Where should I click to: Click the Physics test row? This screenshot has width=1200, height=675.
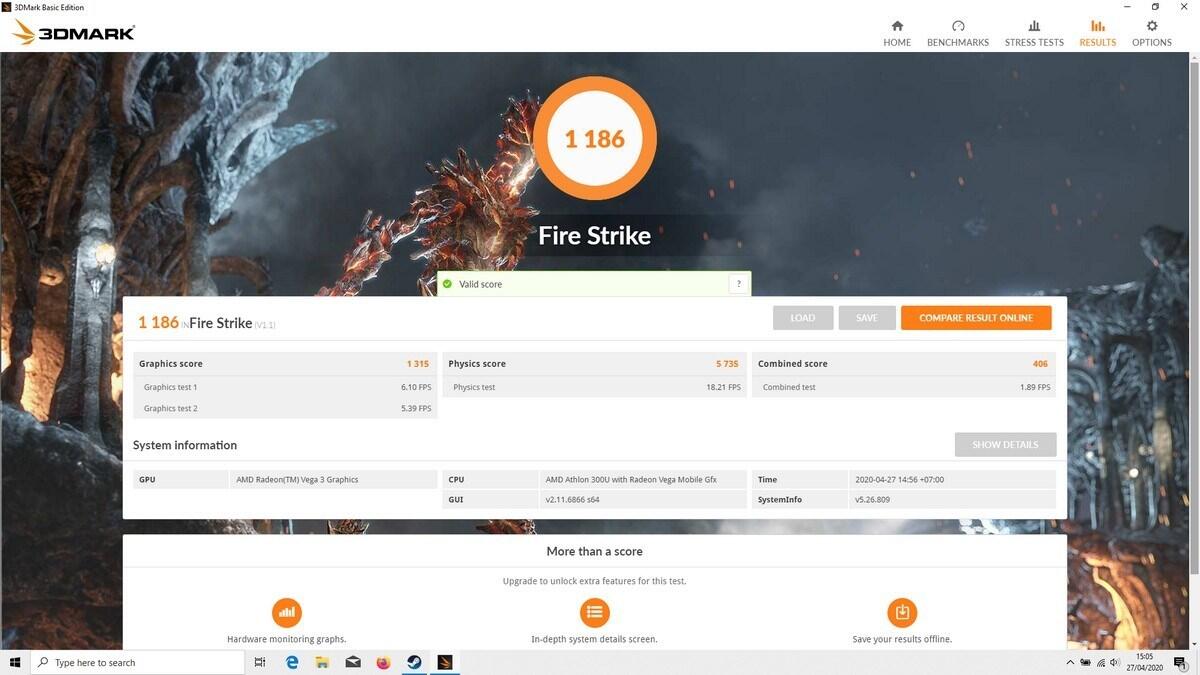tap(595, 387)
